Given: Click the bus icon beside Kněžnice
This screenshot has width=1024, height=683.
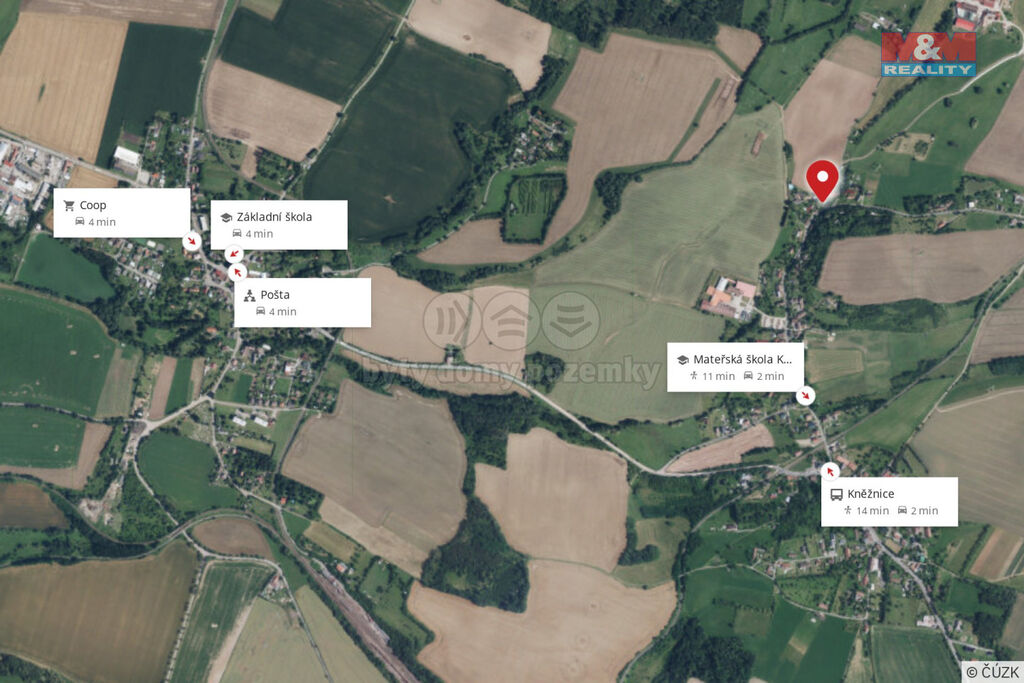Looking at the screenshot, I should pyautogui.click(x=836, y=494).
